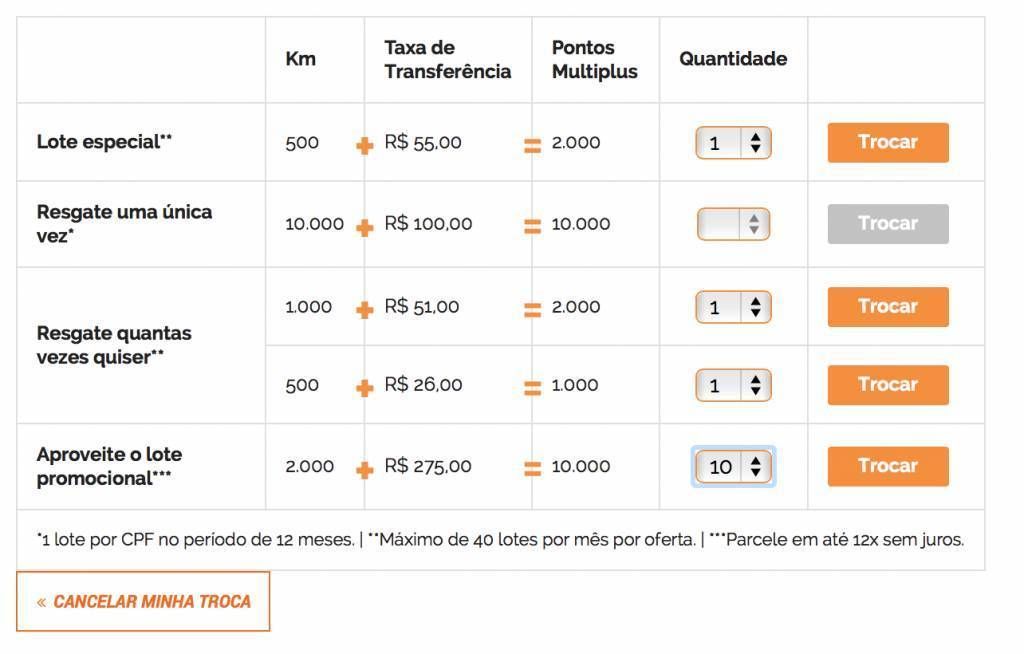Open the disabled quantity dropdown for 10.000 Km
The width and height of the screenshot is (1024, 654).
tap(733, 224)
